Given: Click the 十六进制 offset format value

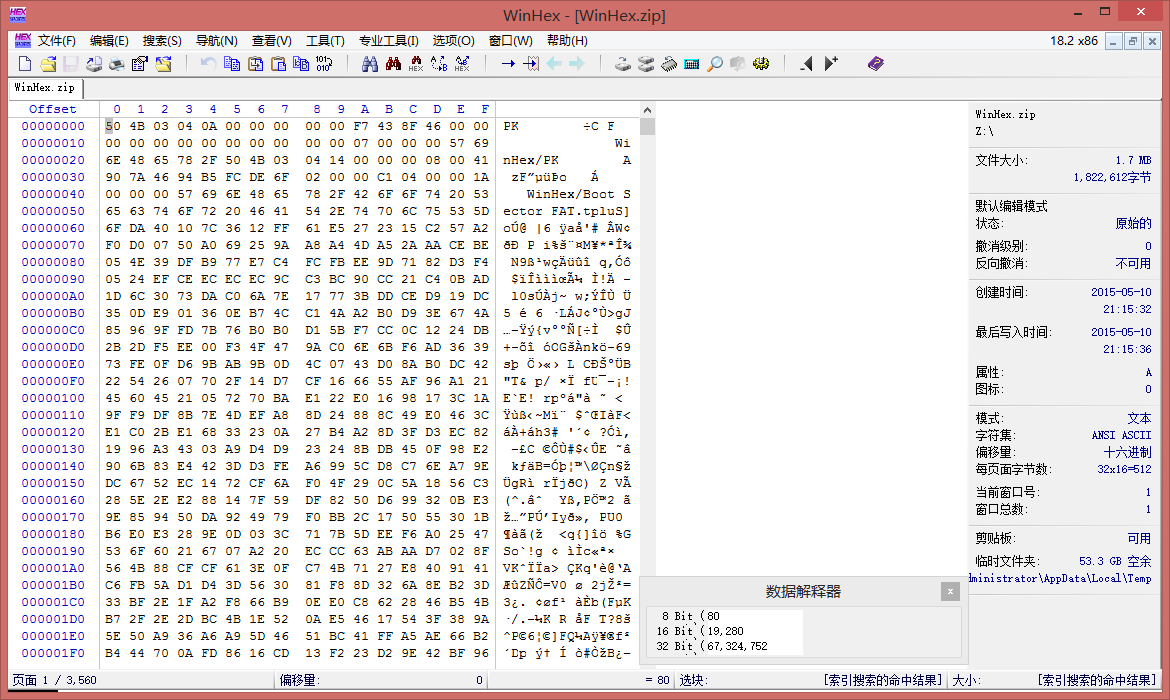Looking at the screenshot, I should [x=1127, y=453].
